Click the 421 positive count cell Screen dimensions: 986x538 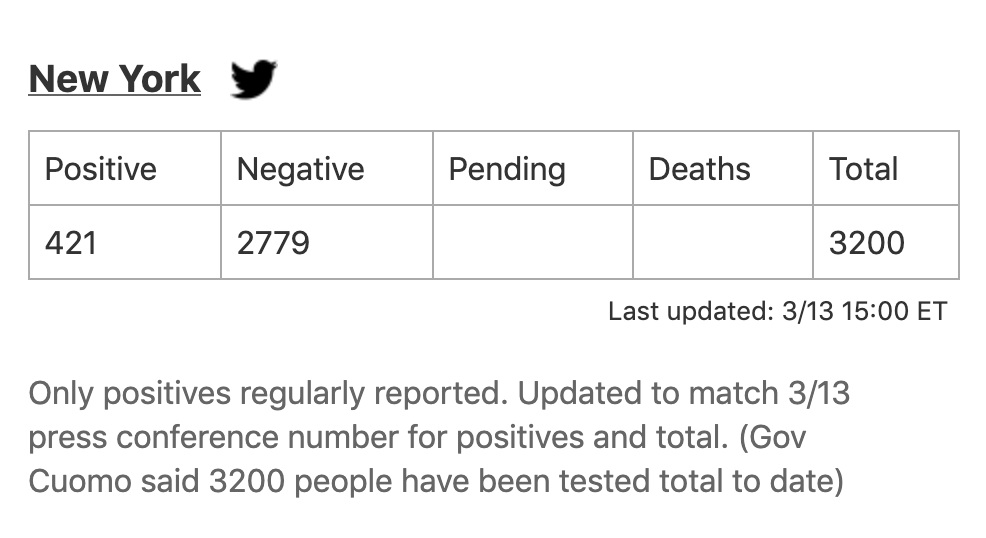tap(125, 242)
